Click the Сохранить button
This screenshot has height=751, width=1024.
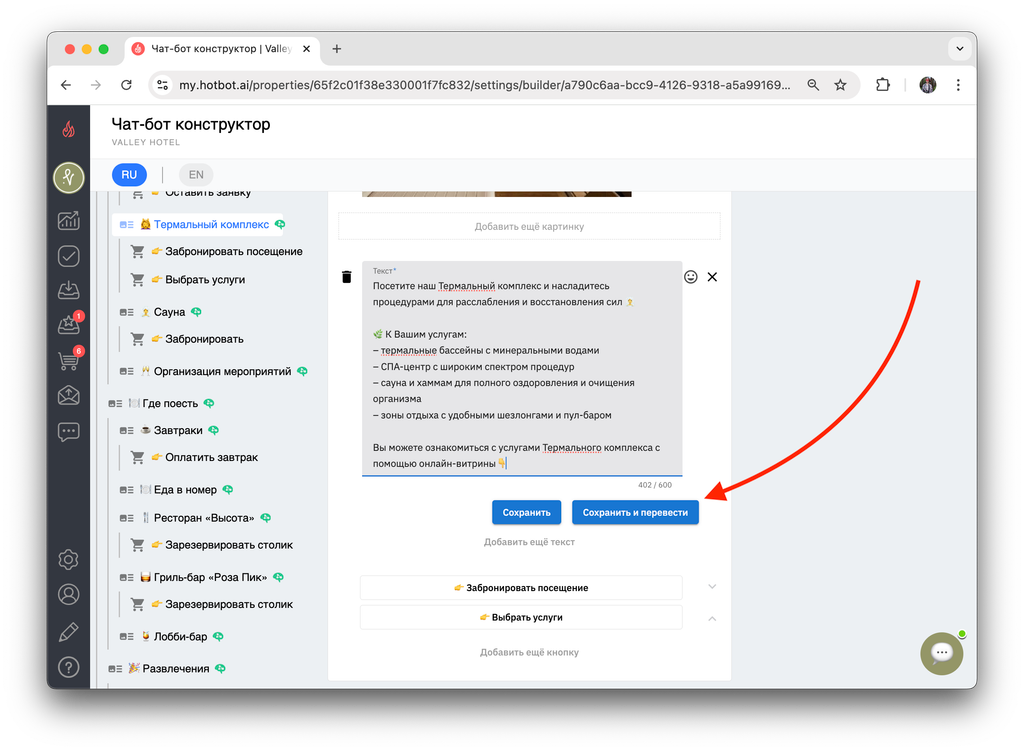[526, 513]
